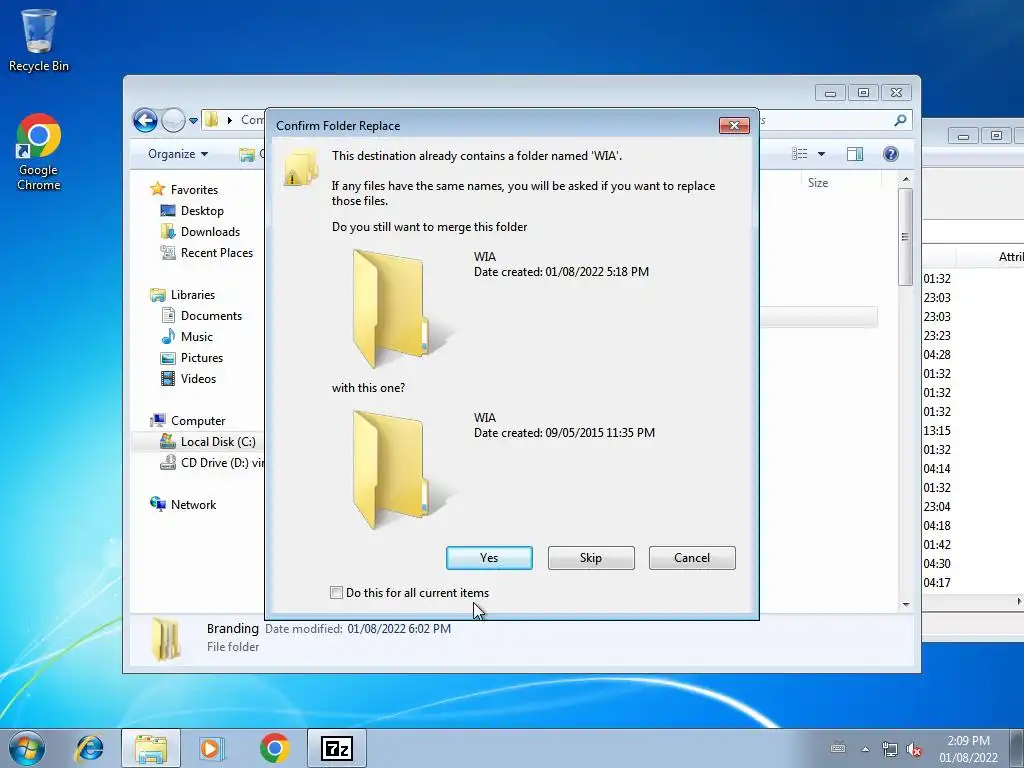The height and width of the screenshot is (768, 1024).
Task: Click scrollbar up arrow in Explorer
Action: coord(906,179)
